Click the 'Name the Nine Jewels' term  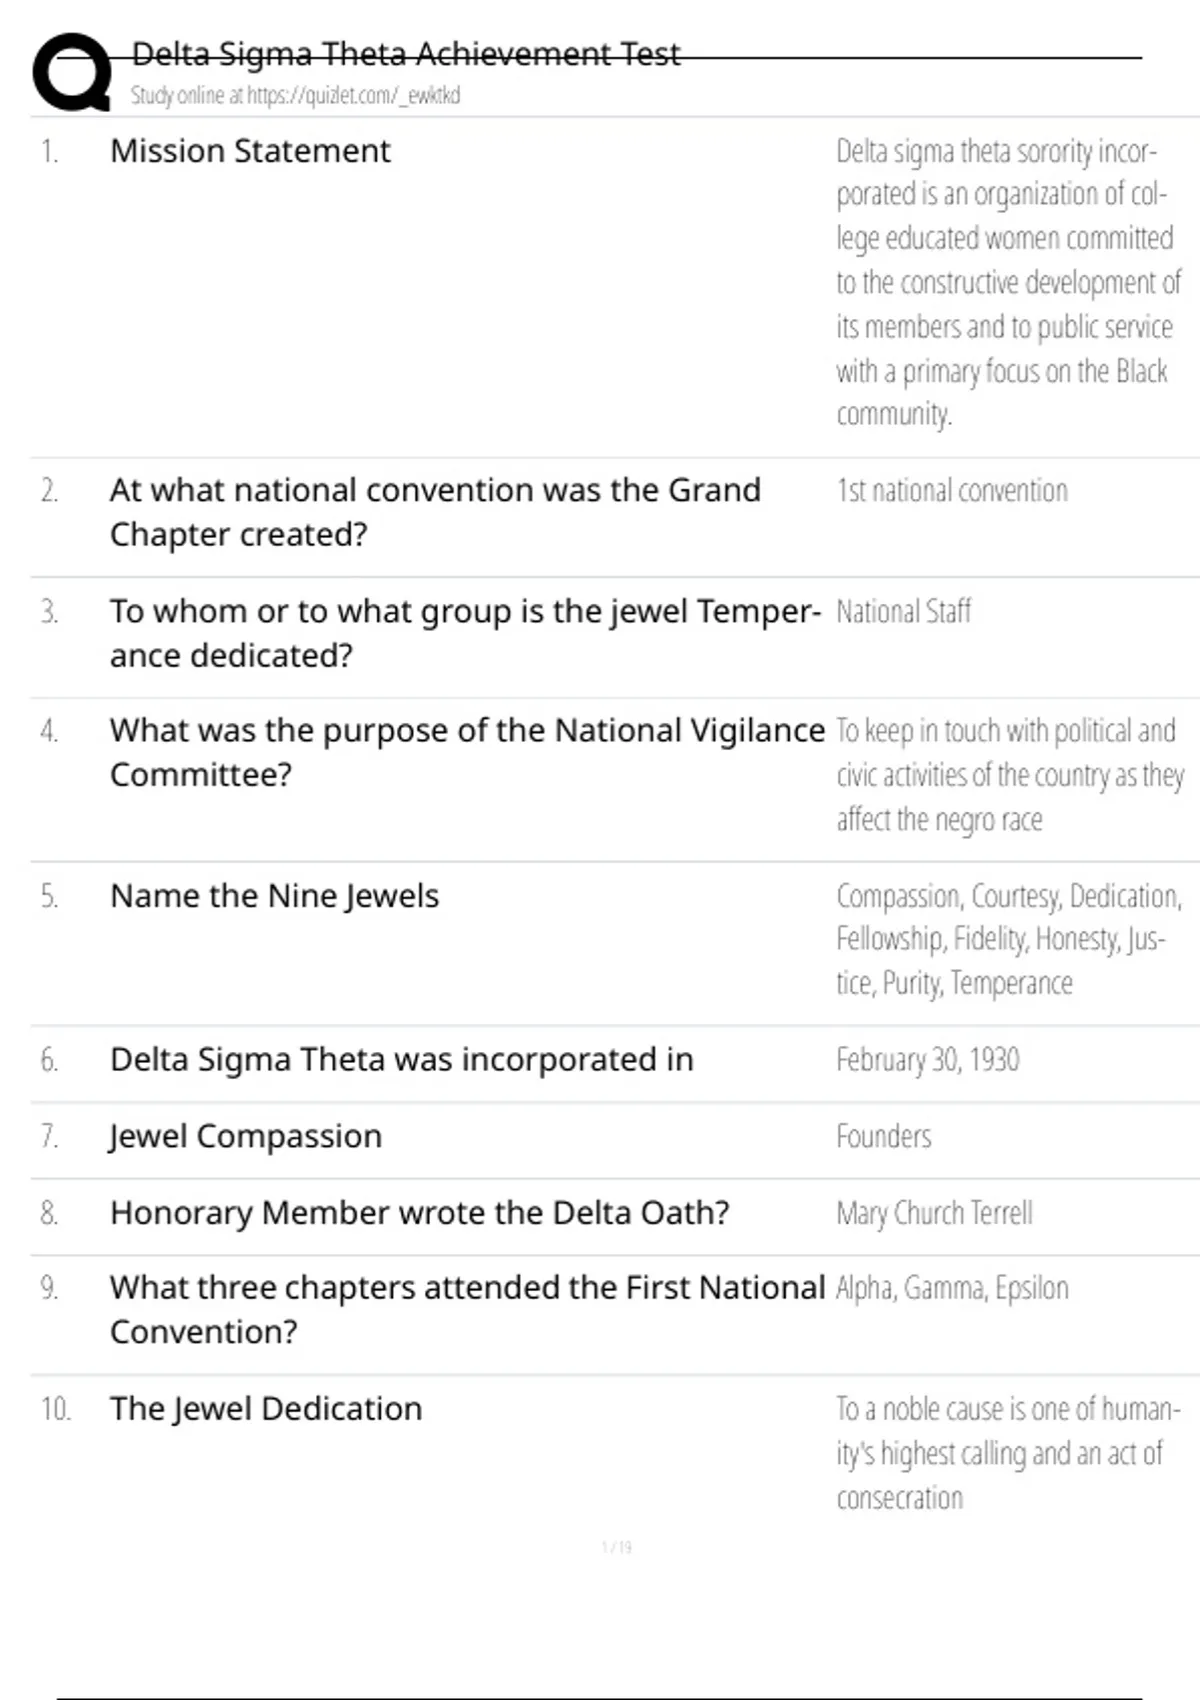pyautogui.click(x=274, y=896)
